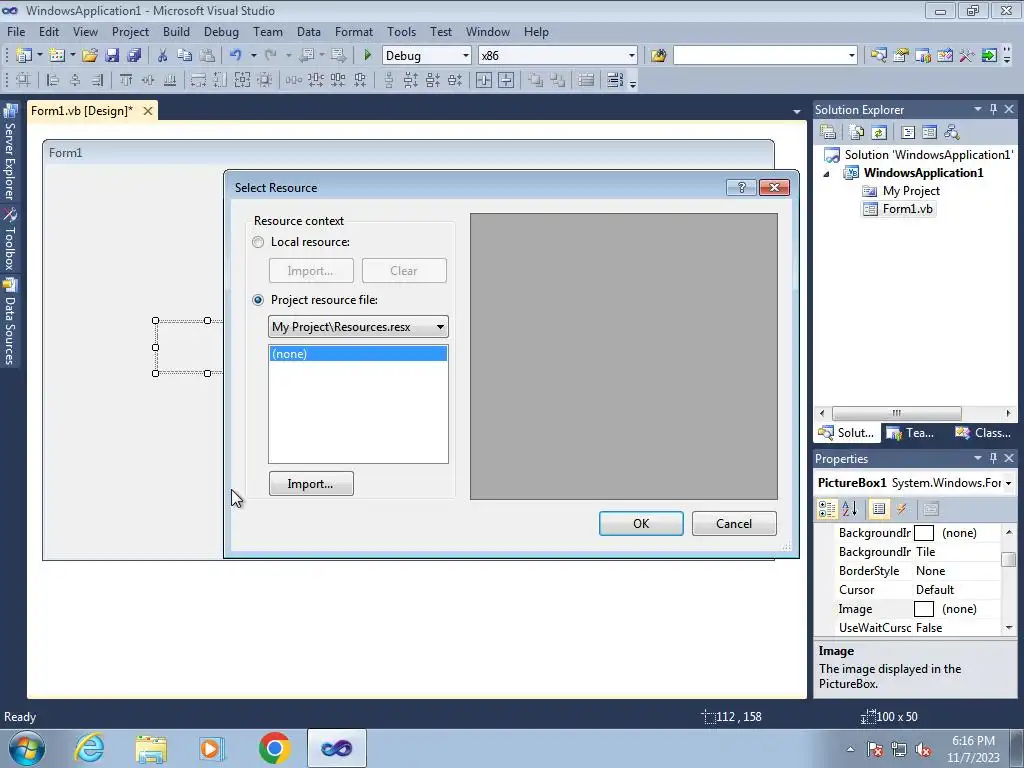Click the Center Horizontally layout icon
This screenshot has width=1024, height=768.
point(484,80)
